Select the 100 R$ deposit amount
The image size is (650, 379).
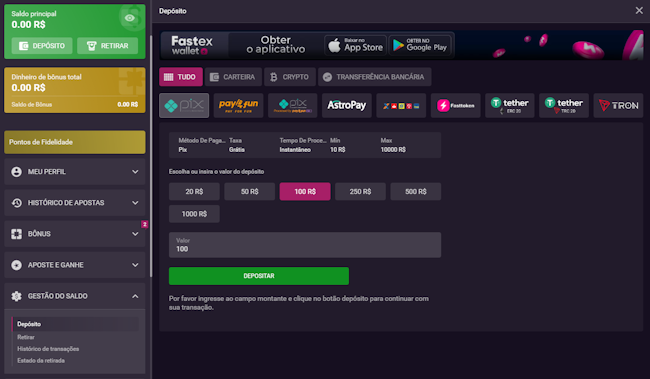pos(305,192)
